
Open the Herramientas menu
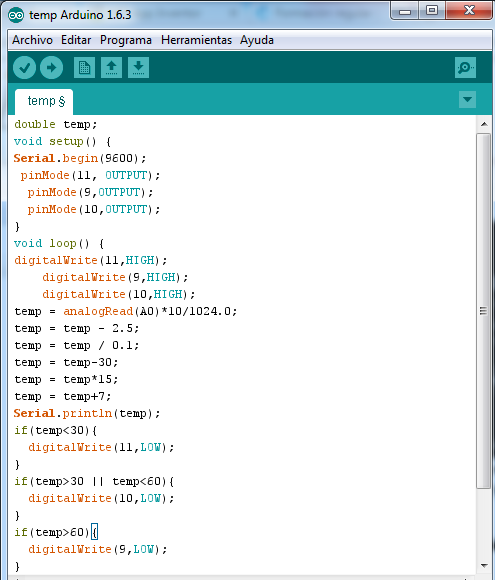point(196,40)
